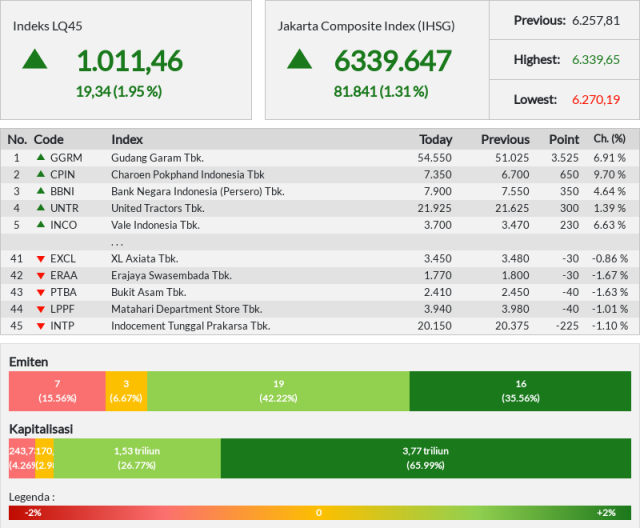640x528 pixels.
Task: Click the ellipsis row between rows 5 and 41
Action: click(320, 242)
